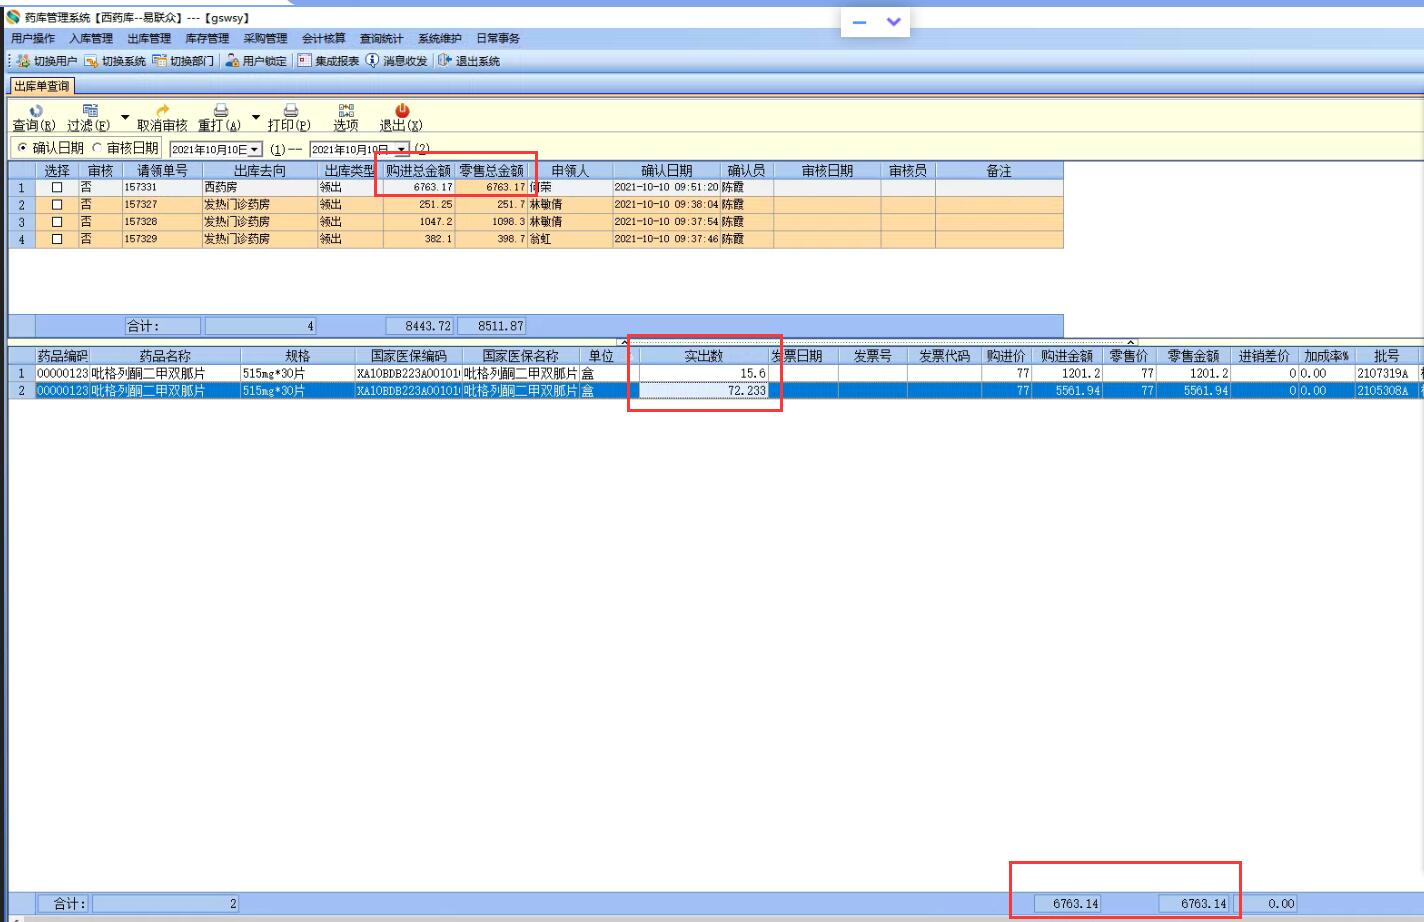Click the 取消审核 cancel audit icon
Screen dimensions: 1424x922
(163, 110)
